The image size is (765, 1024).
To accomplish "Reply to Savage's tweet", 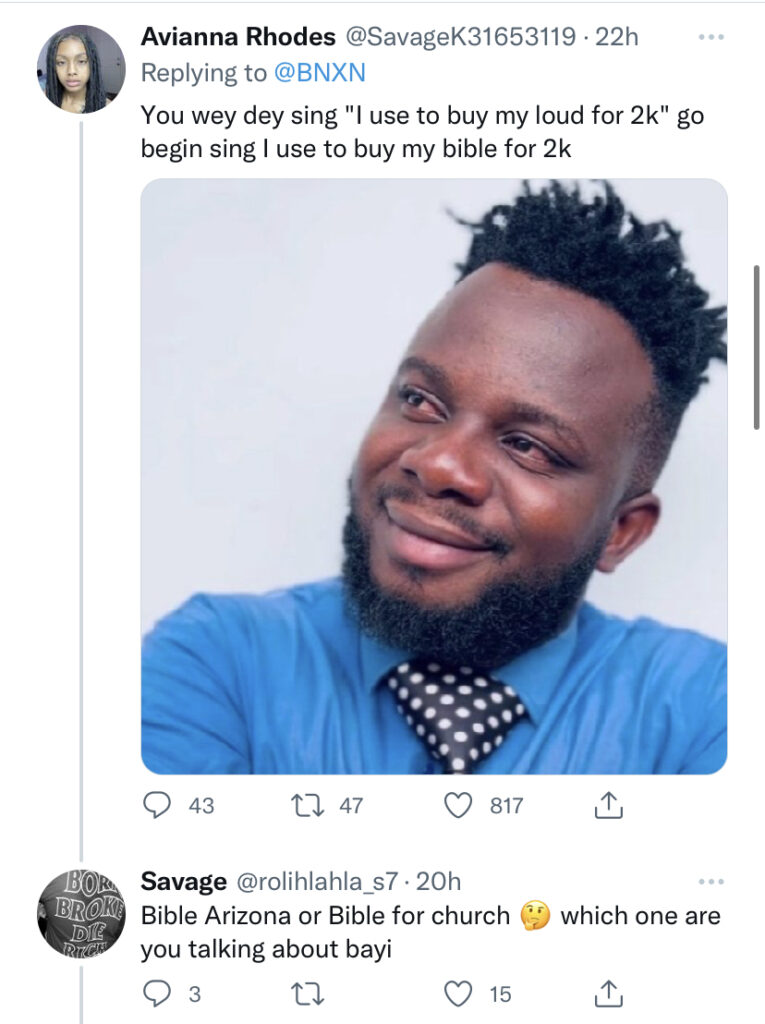I will 156,993.
